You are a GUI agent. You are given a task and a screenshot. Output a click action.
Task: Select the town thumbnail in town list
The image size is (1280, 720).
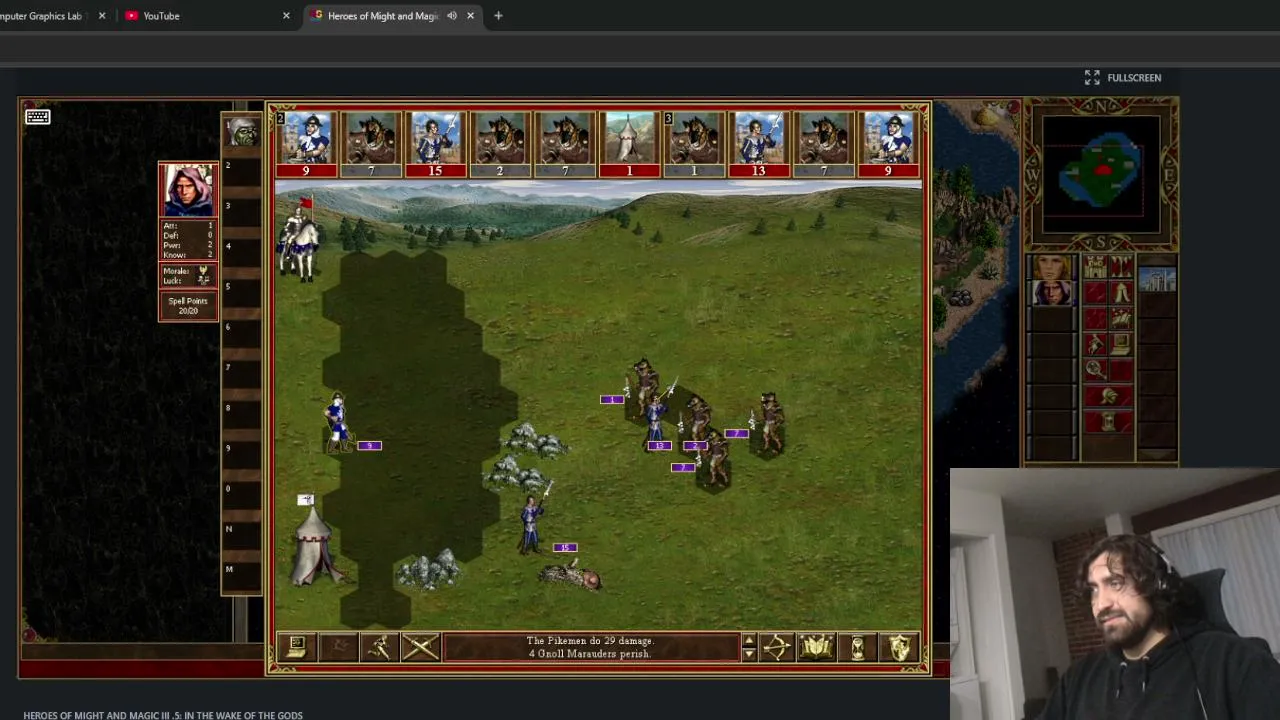coord(1157,278)
